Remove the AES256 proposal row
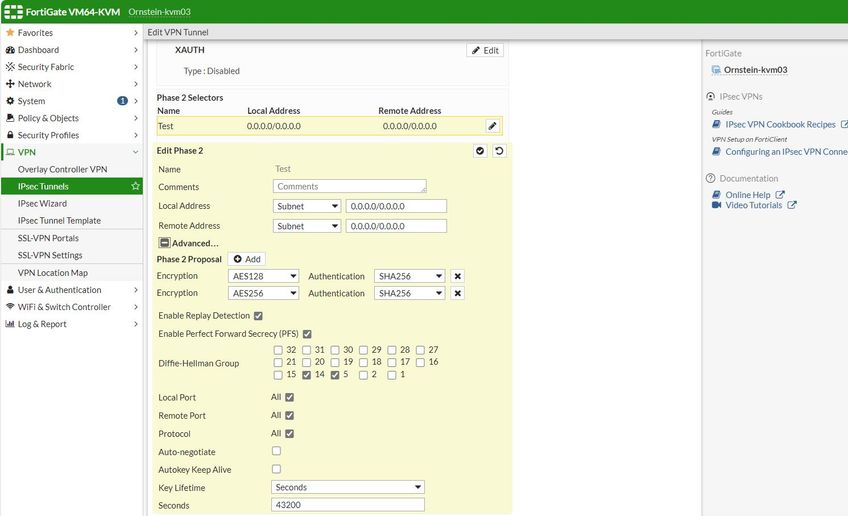The width and height of the screenshot is (848, 516). pyautogui.click(x=458, y=293)
